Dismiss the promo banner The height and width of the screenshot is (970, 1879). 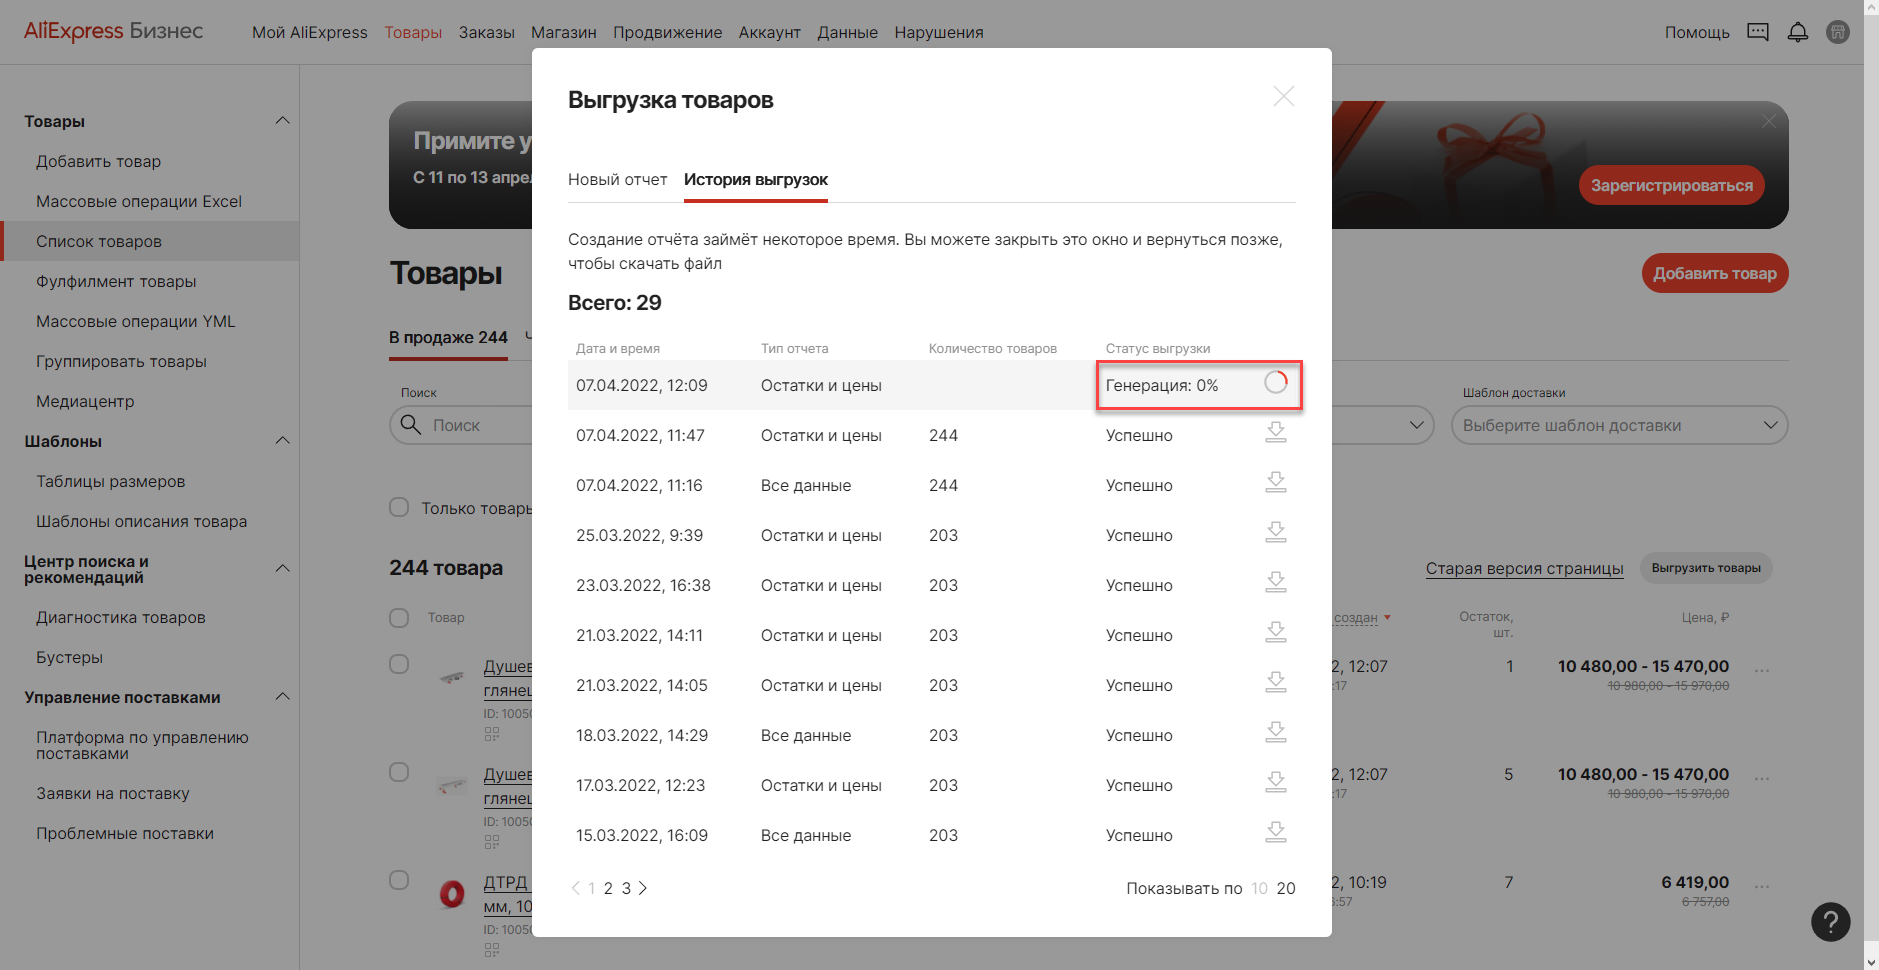tap(1769, 121)
